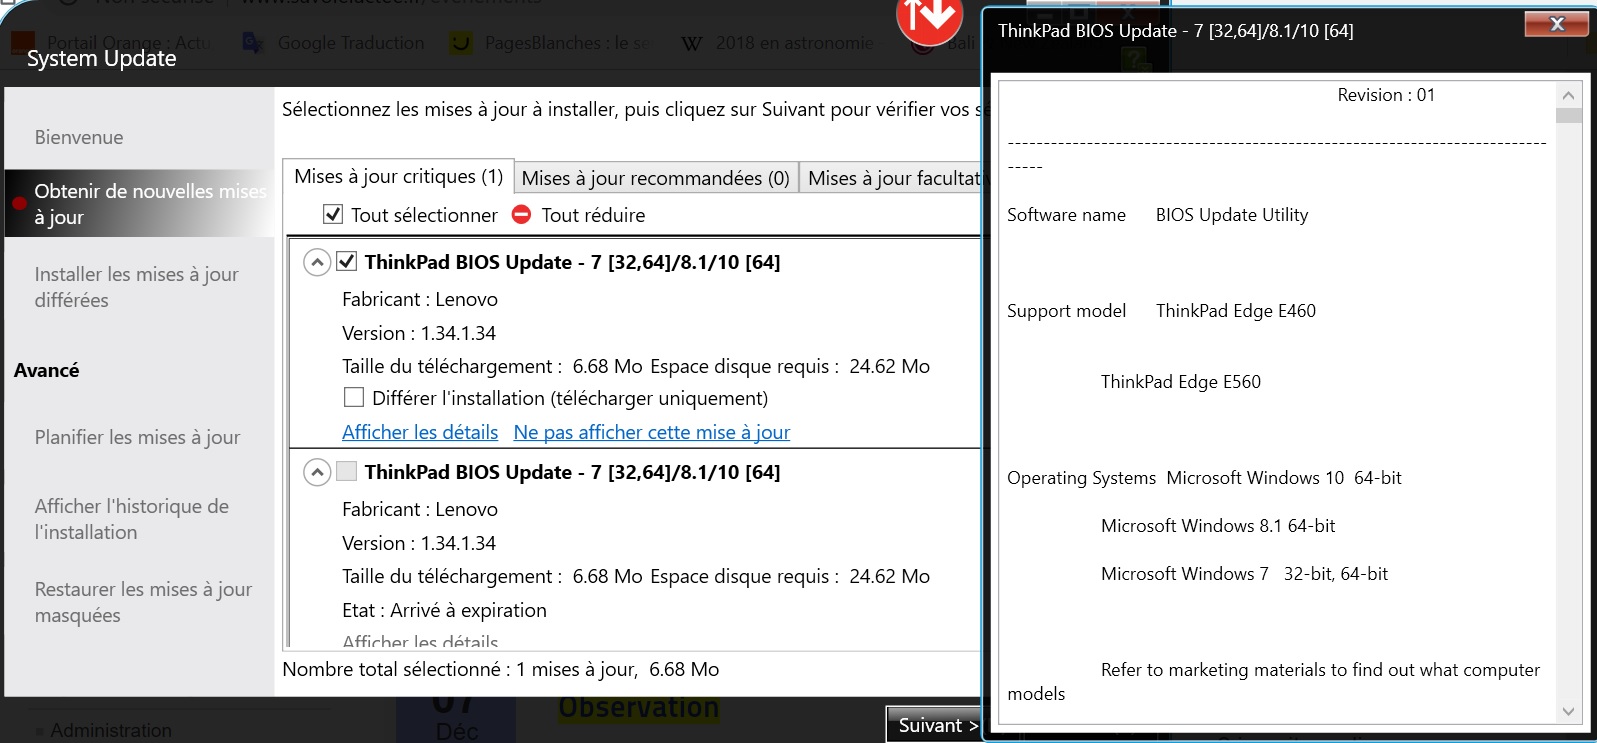Click Ne pas afficher cette mise à jour
Image resolution: width=1597 pixels, height=743 pixels.
click(651, 432)
